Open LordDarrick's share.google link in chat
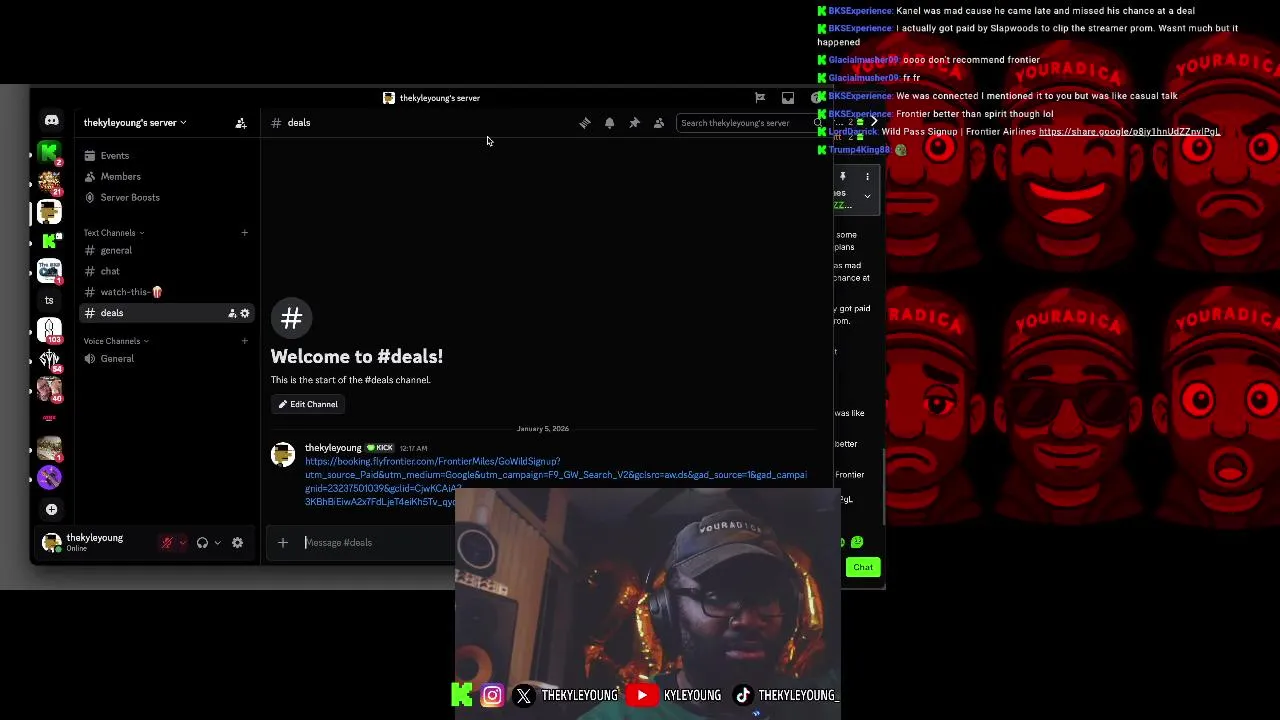 1129,132
